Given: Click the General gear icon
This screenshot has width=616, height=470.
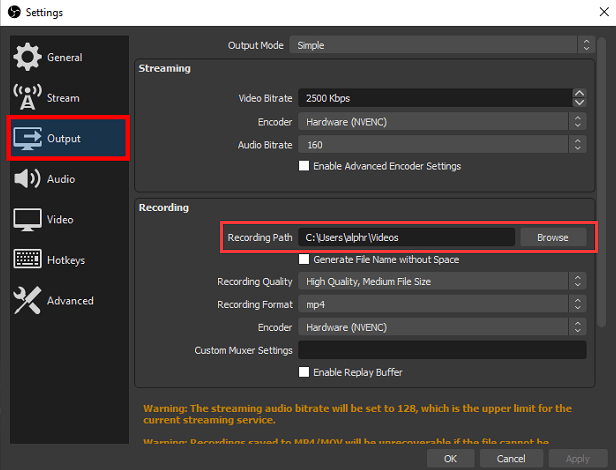Looking at the screenshot, I should tap(27, 57).
